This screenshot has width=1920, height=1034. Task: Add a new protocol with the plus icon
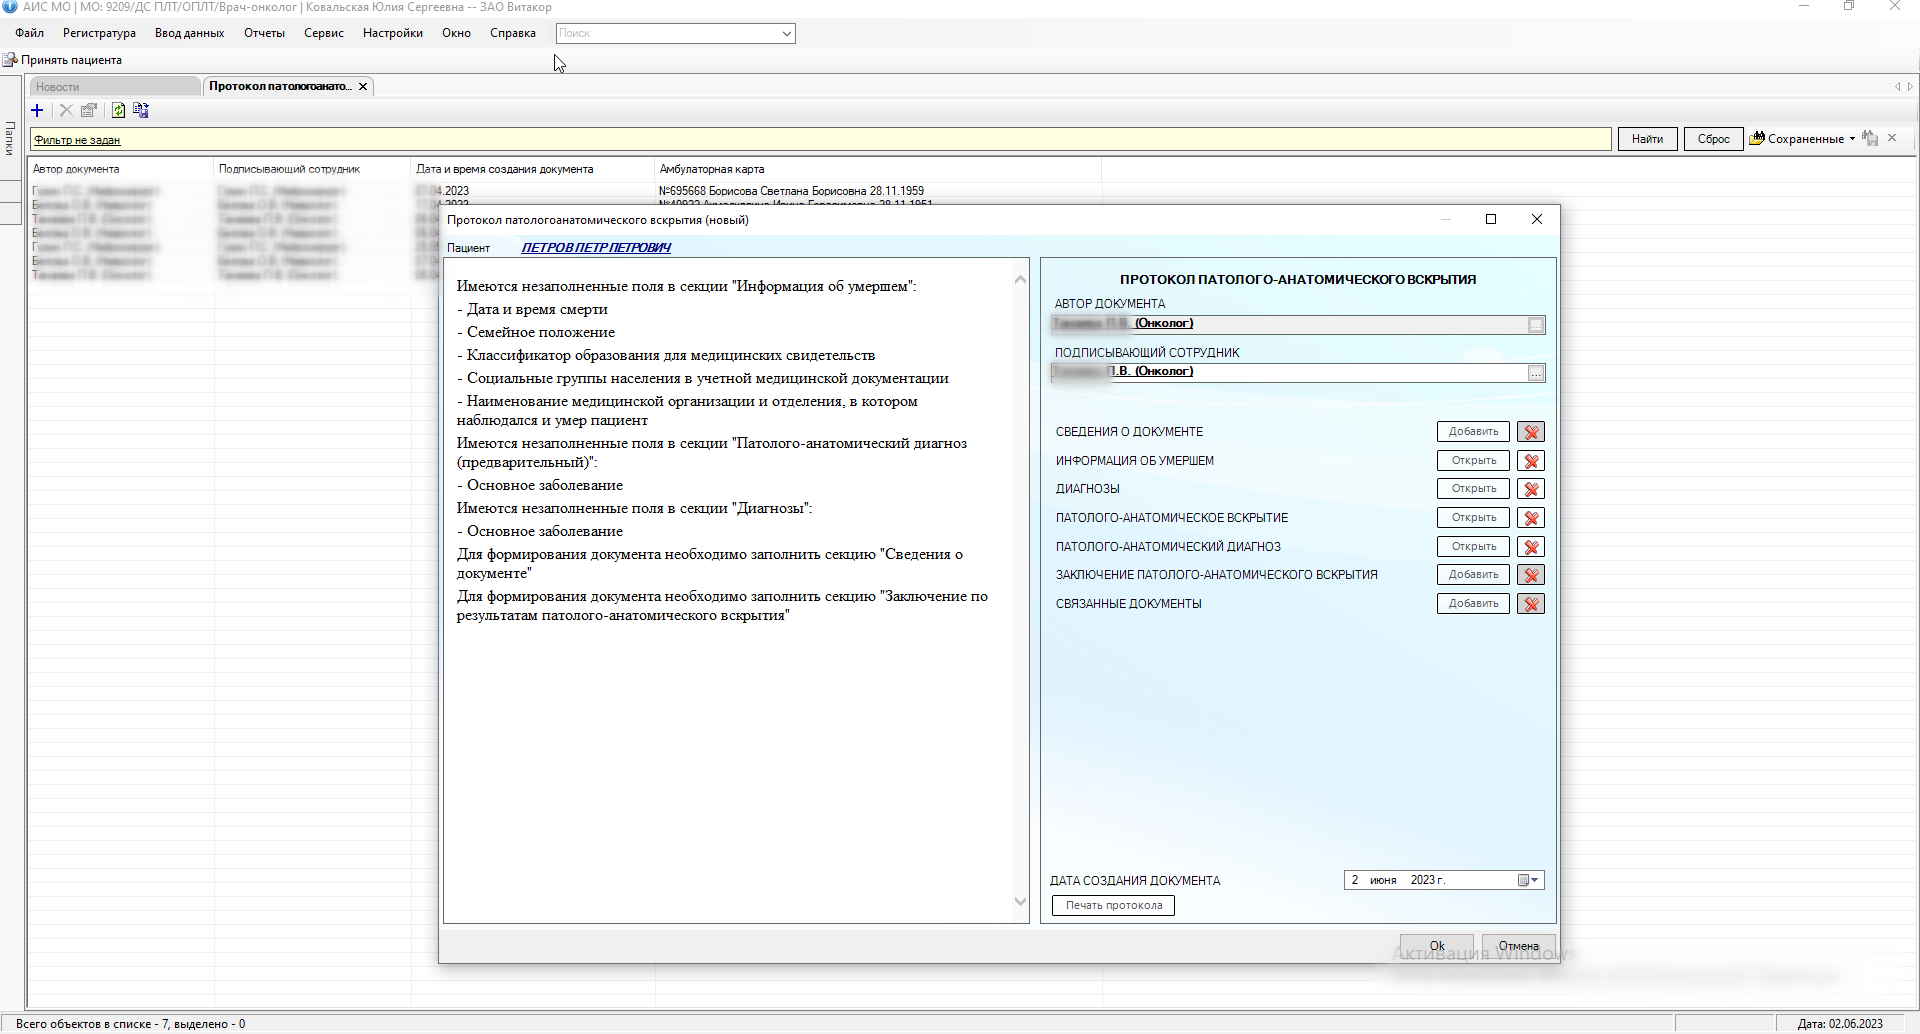(x=37, y=111)
